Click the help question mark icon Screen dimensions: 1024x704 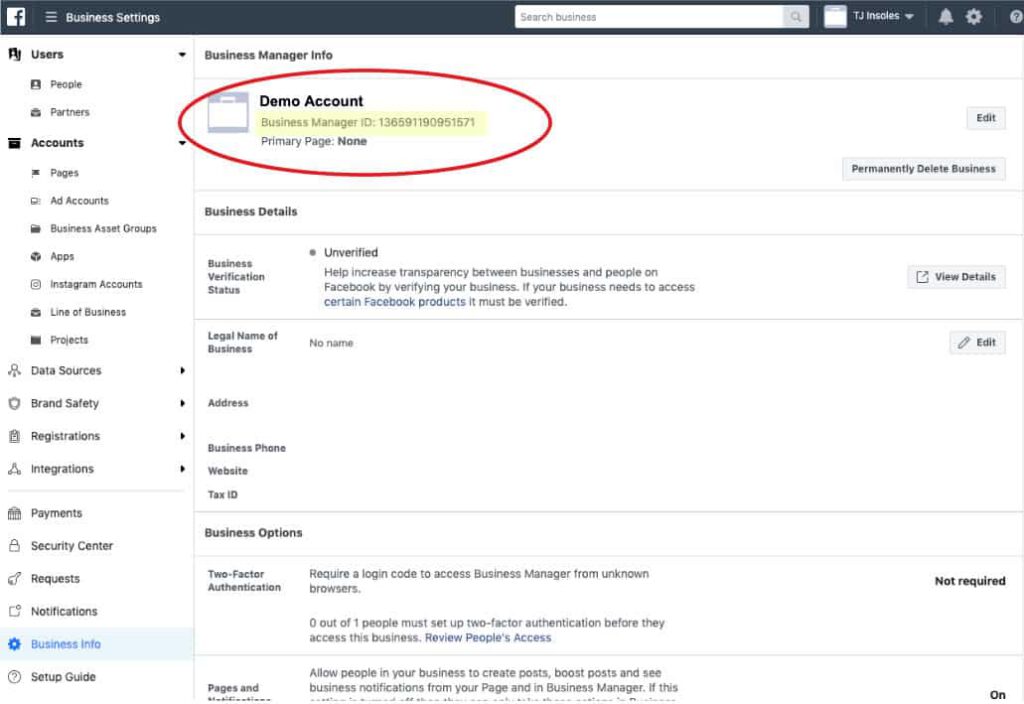[1014, 17]
